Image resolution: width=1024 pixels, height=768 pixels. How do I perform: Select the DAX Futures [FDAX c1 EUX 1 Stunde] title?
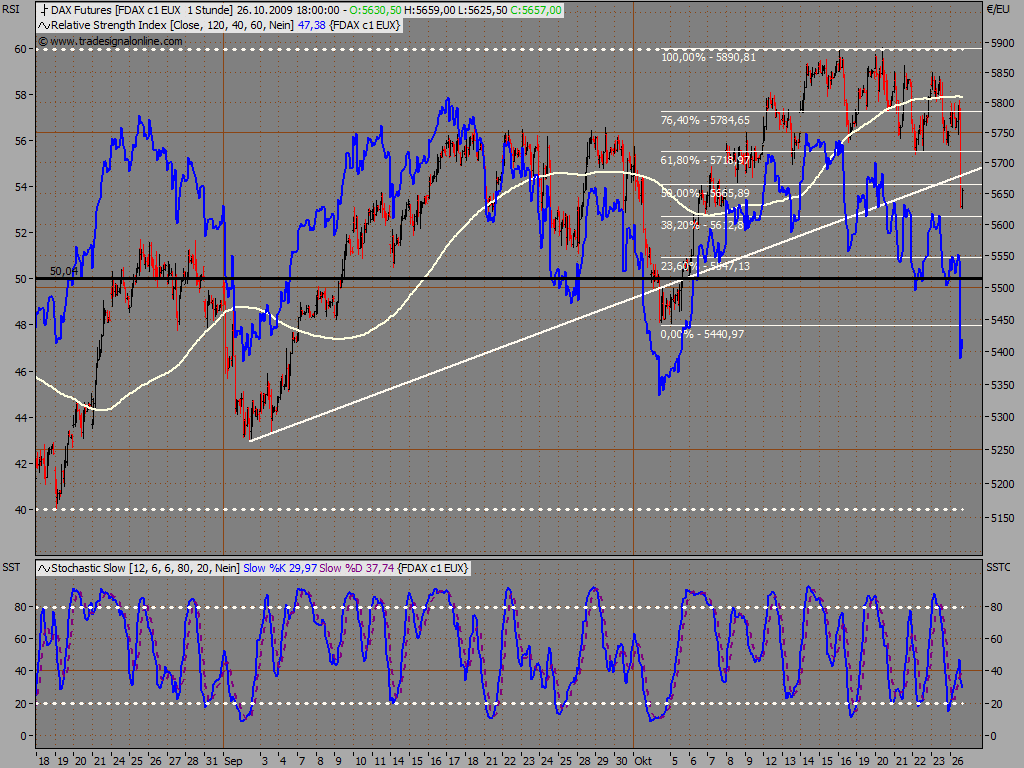pos(141,10)
